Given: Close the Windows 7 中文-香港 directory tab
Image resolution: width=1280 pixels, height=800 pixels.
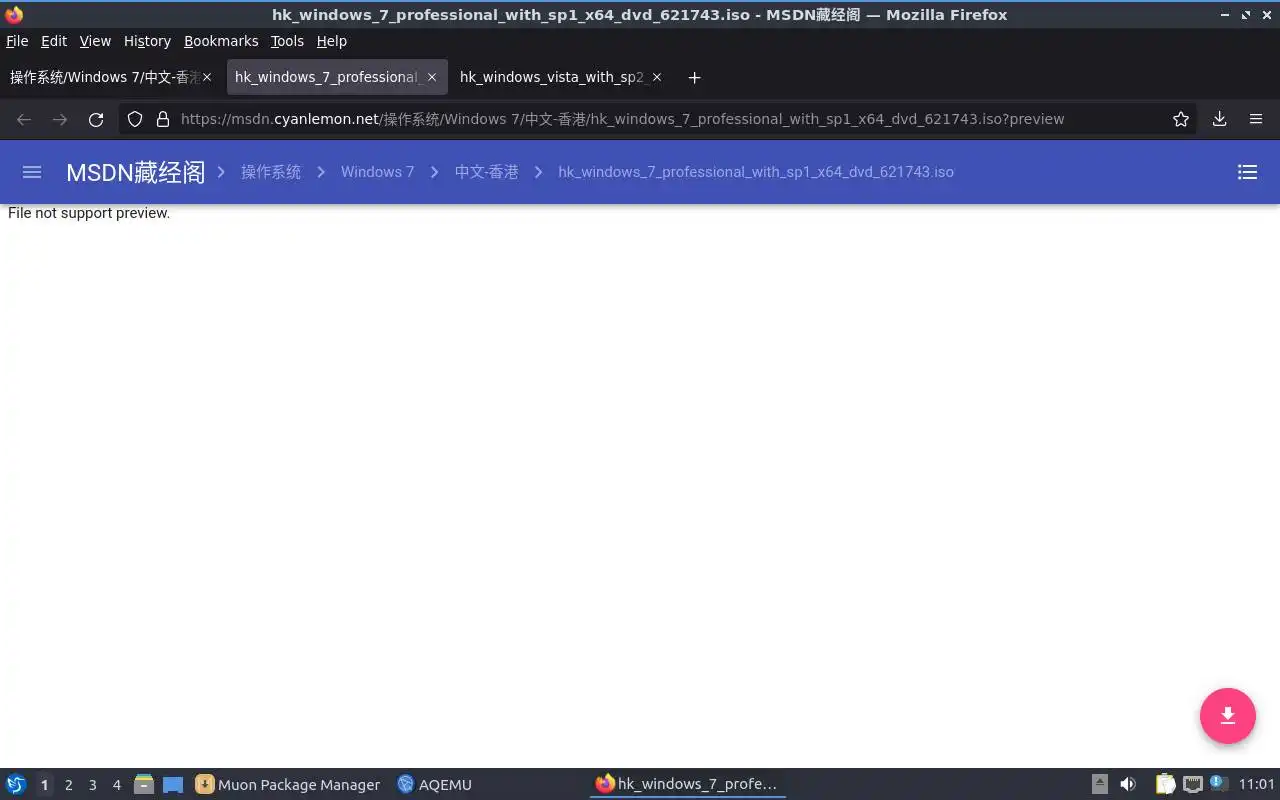Looking at the screenshot, I should [207, 77].
